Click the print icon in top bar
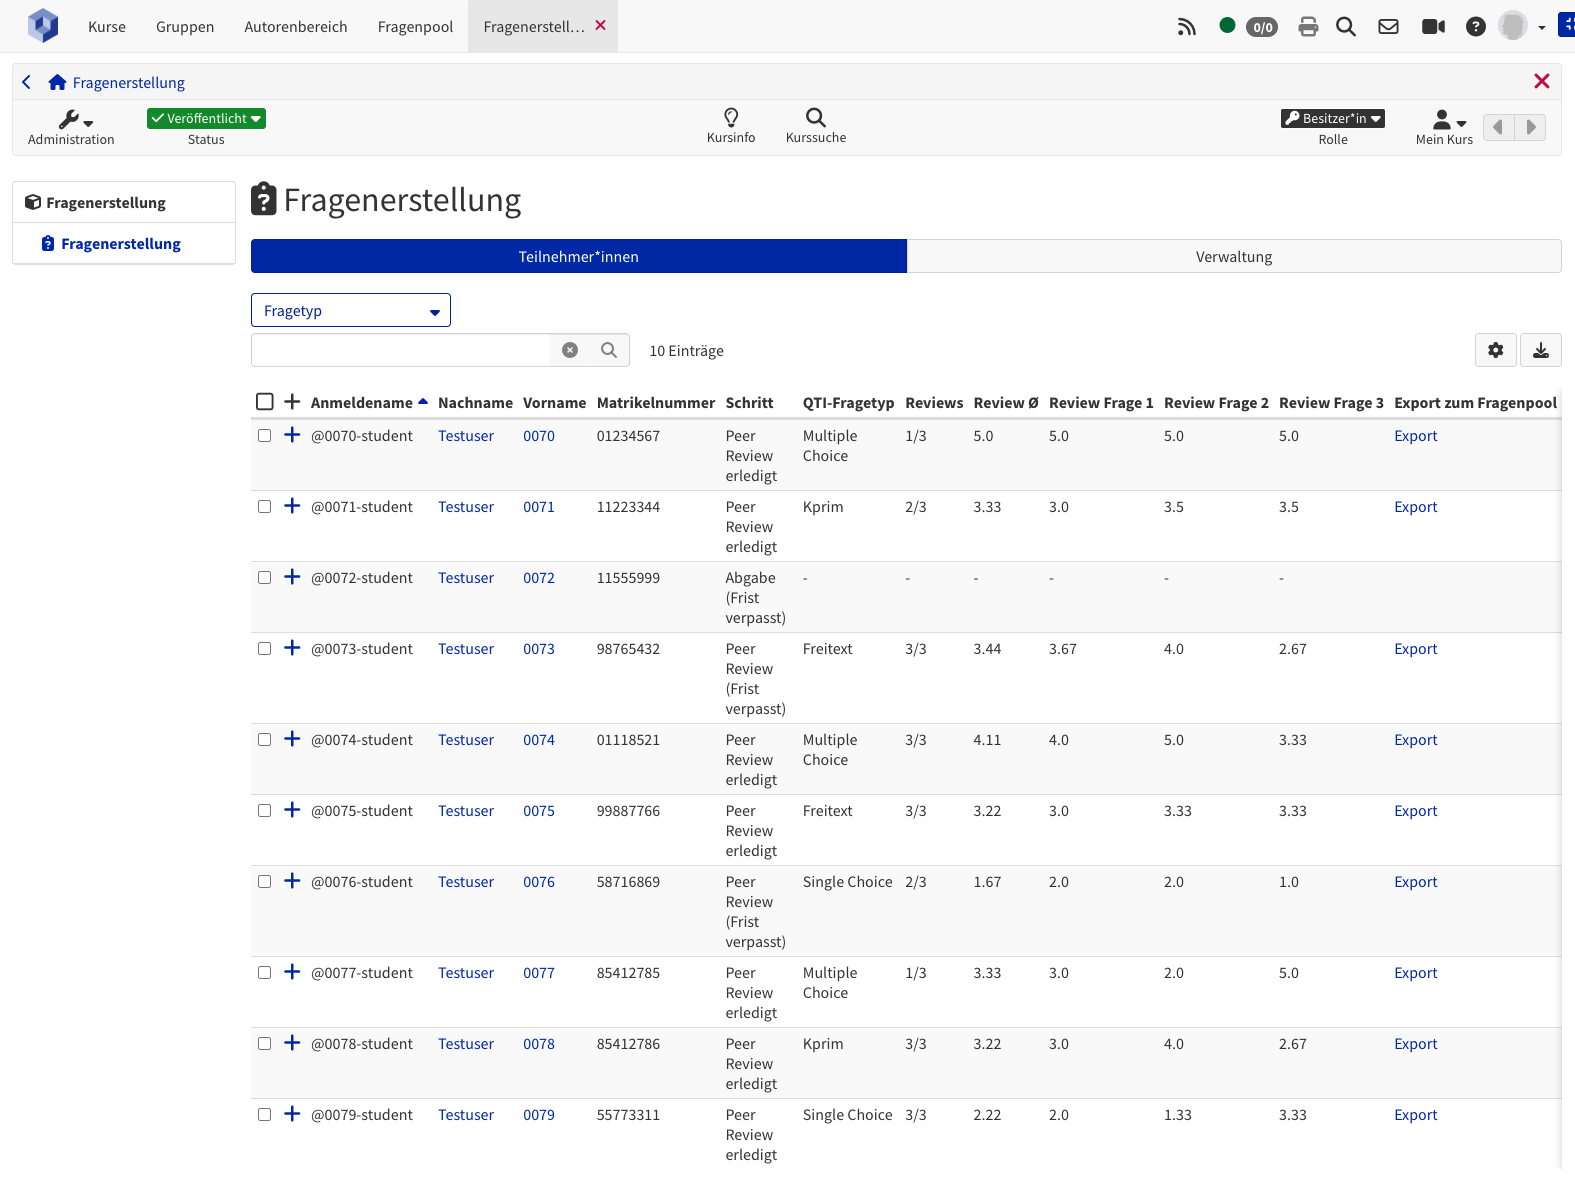 tap(1308, 27)
